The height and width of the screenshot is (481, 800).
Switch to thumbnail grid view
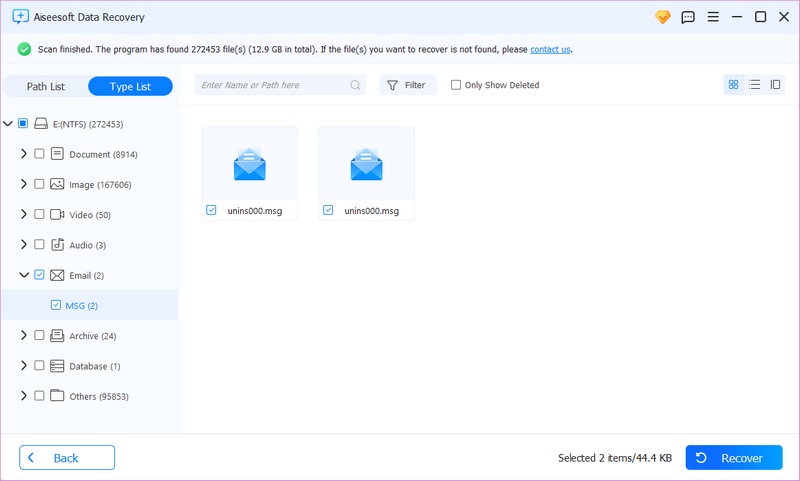[733, 85]
